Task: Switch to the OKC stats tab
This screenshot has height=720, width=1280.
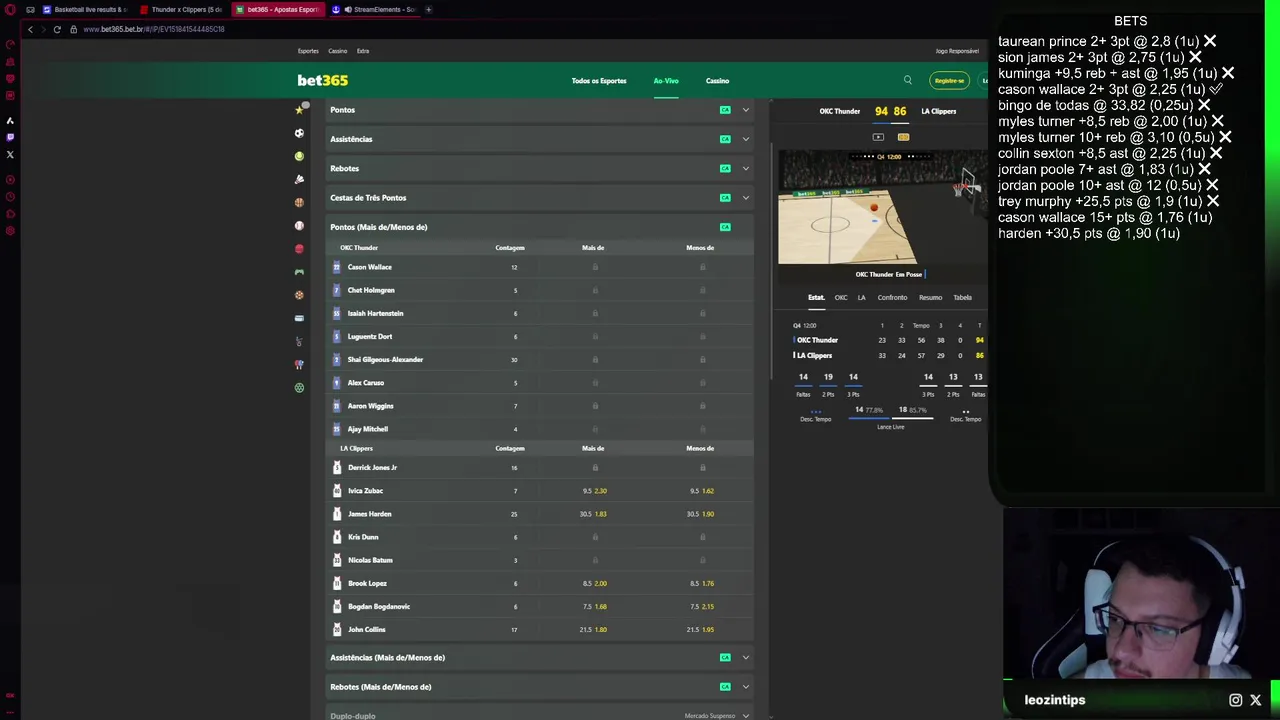Action: (x=841, y=297)
